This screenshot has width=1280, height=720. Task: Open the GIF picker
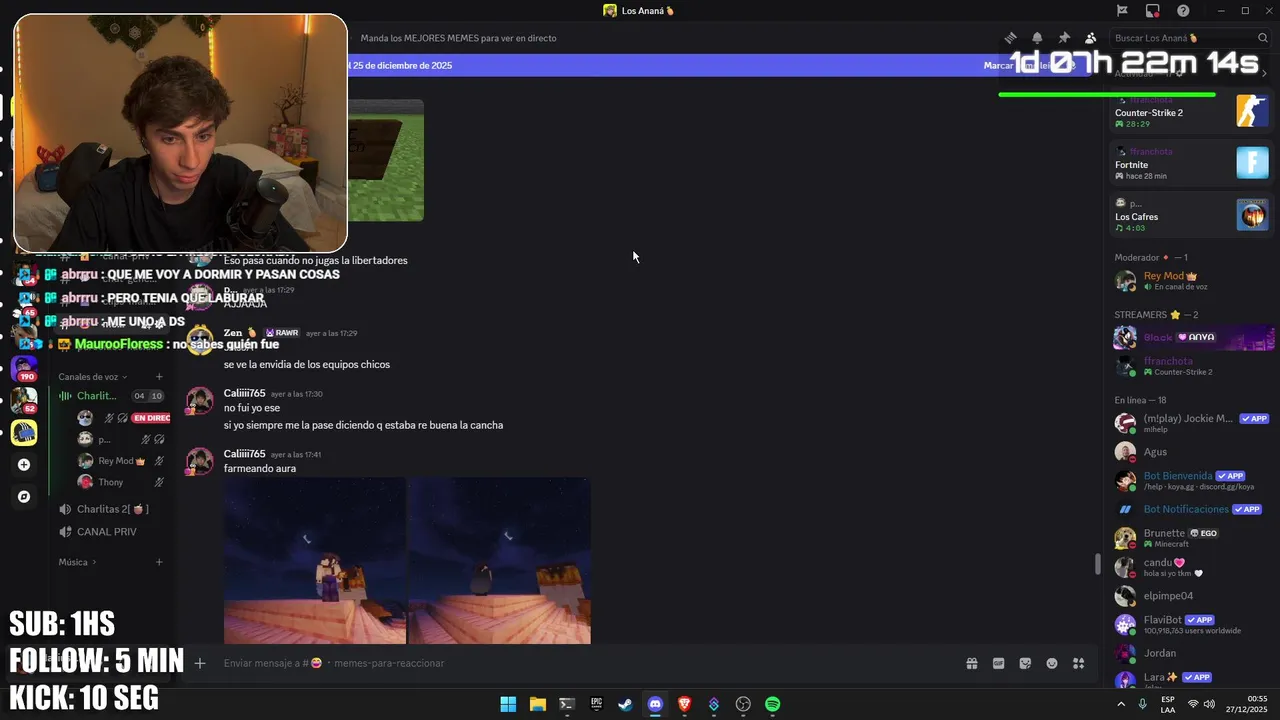tap(998, 663)
